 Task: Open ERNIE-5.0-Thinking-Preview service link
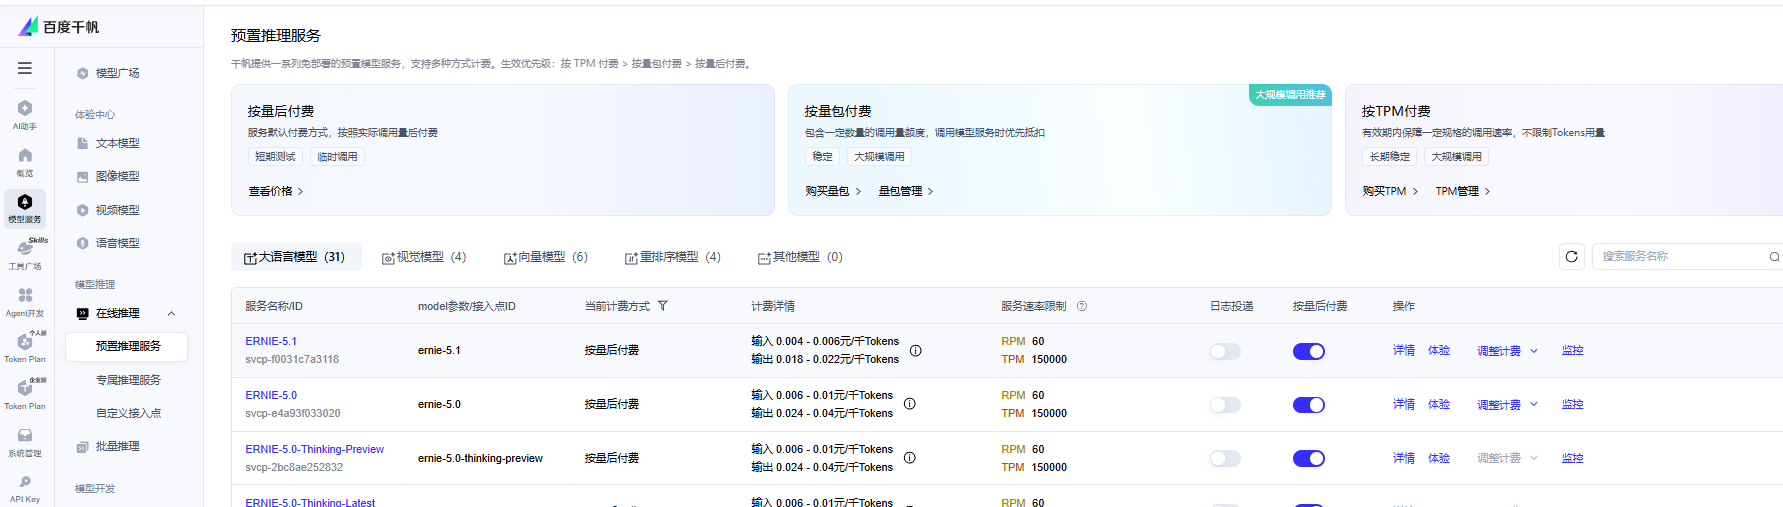click(315, 449)
